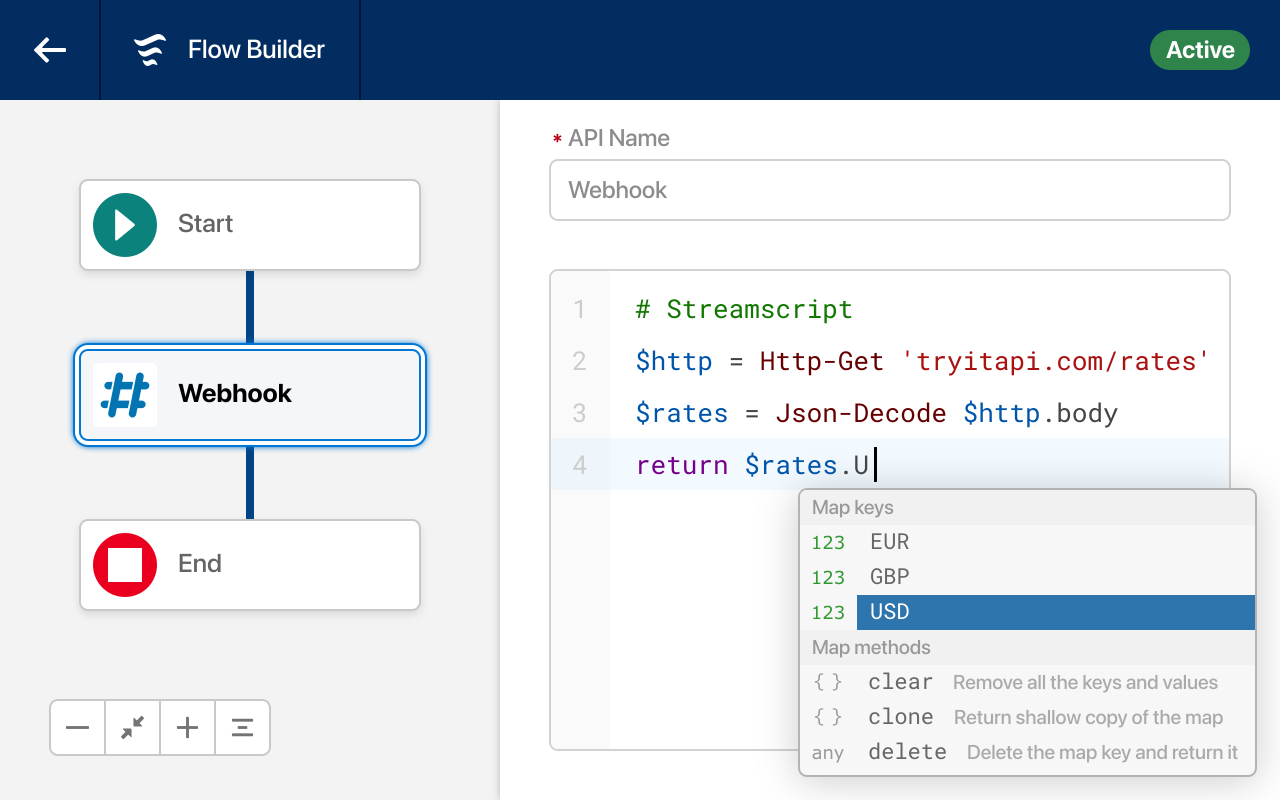Click the return keyword on line 4
The height and width of the screenshot is (800, 1280).
pyautogui.click(x=682, y=465)
